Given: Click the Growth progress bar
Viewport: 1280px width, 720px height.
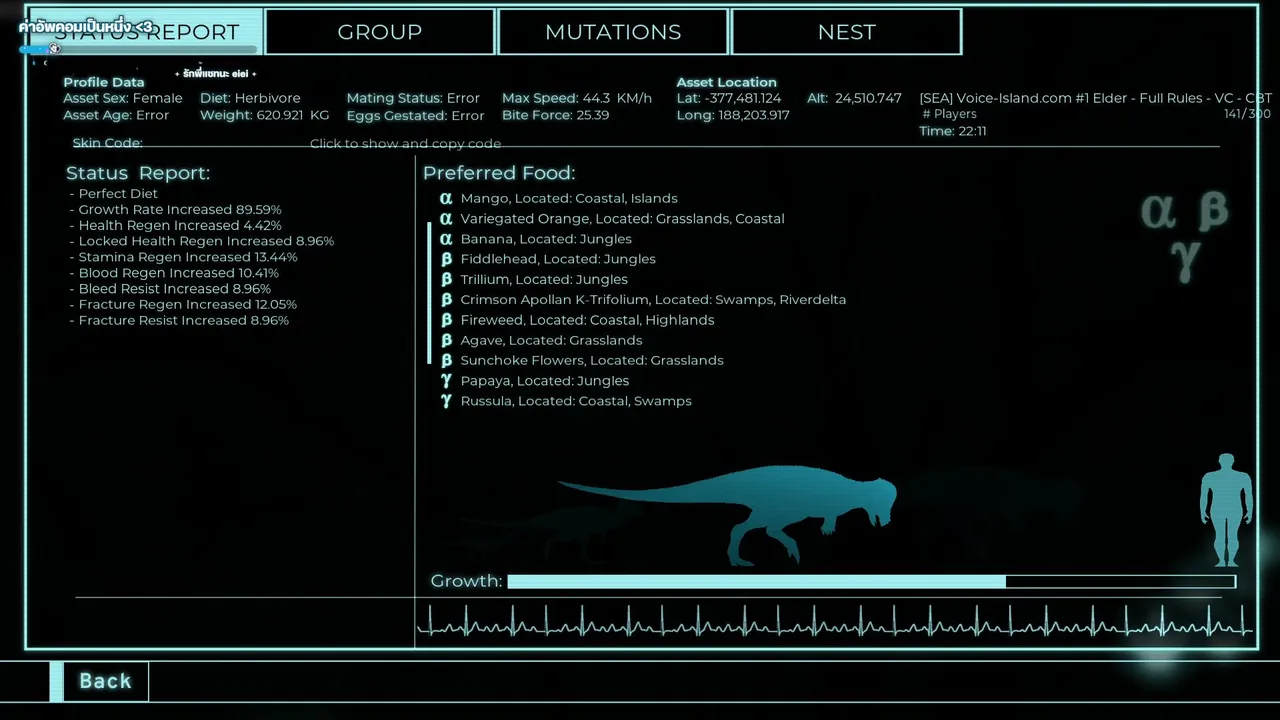Looking at the screenshot, I should point(871,582).
